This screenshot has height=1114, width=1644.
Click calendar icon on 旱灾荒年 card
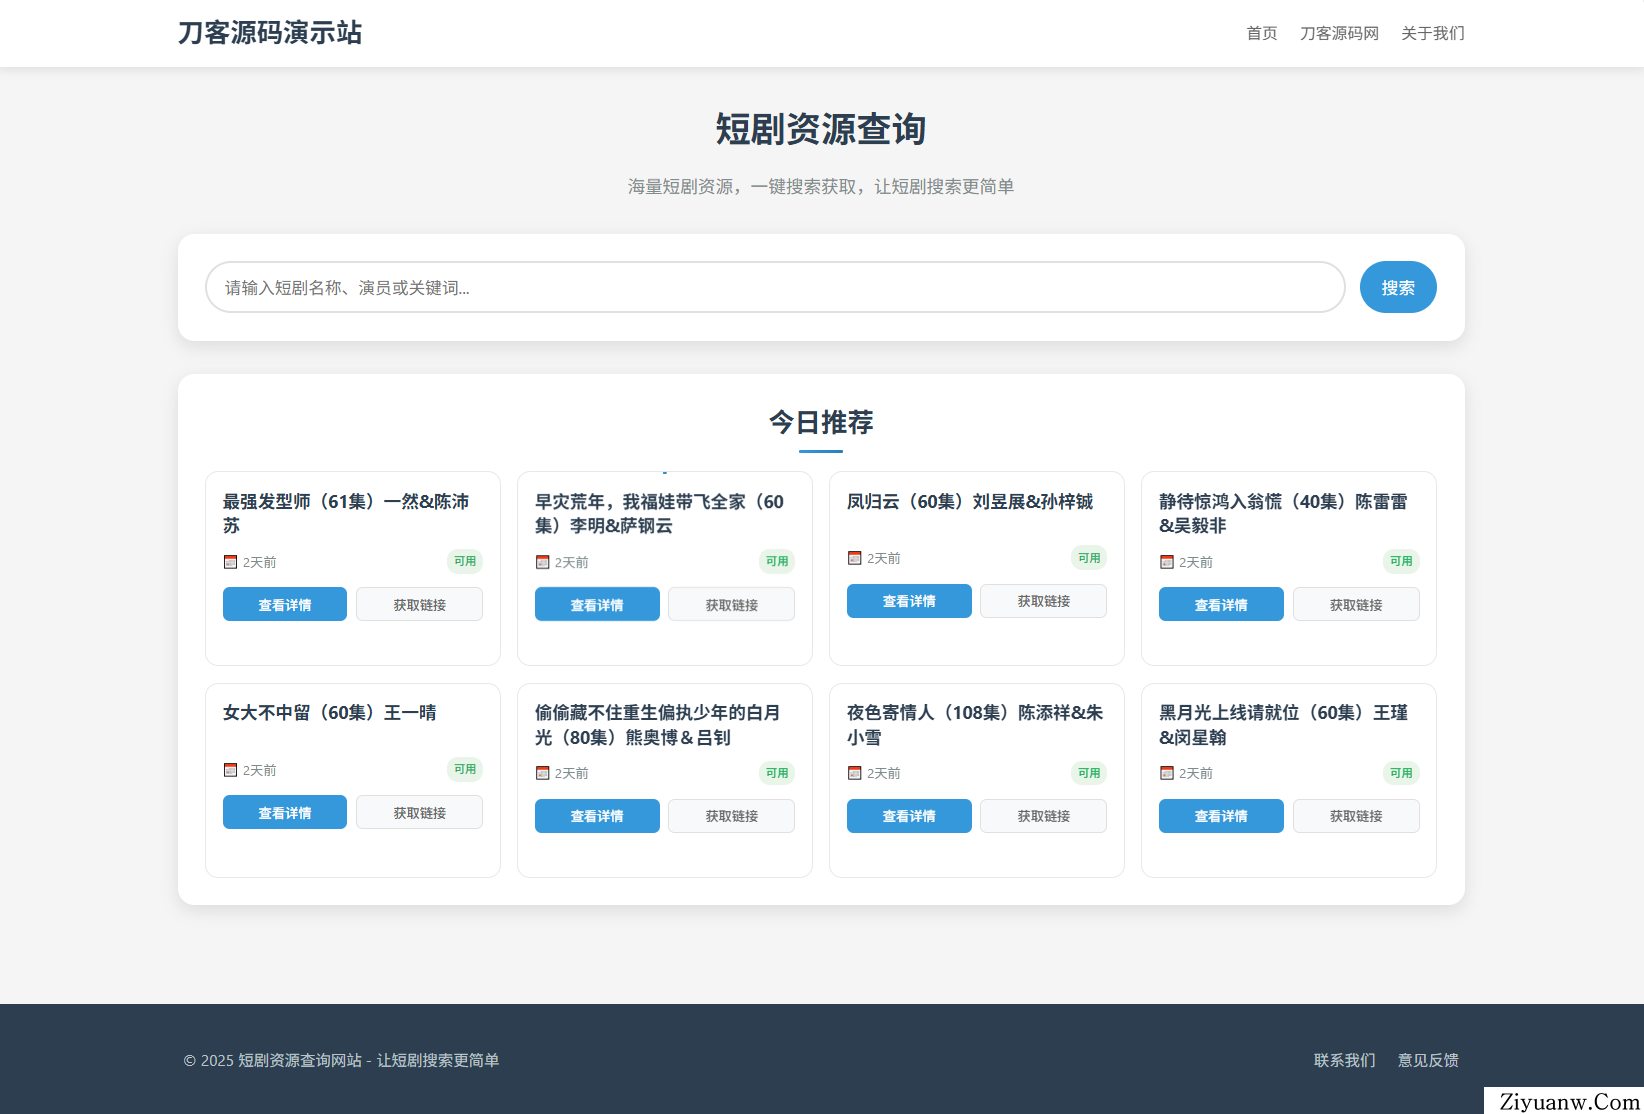click(542, 562)
